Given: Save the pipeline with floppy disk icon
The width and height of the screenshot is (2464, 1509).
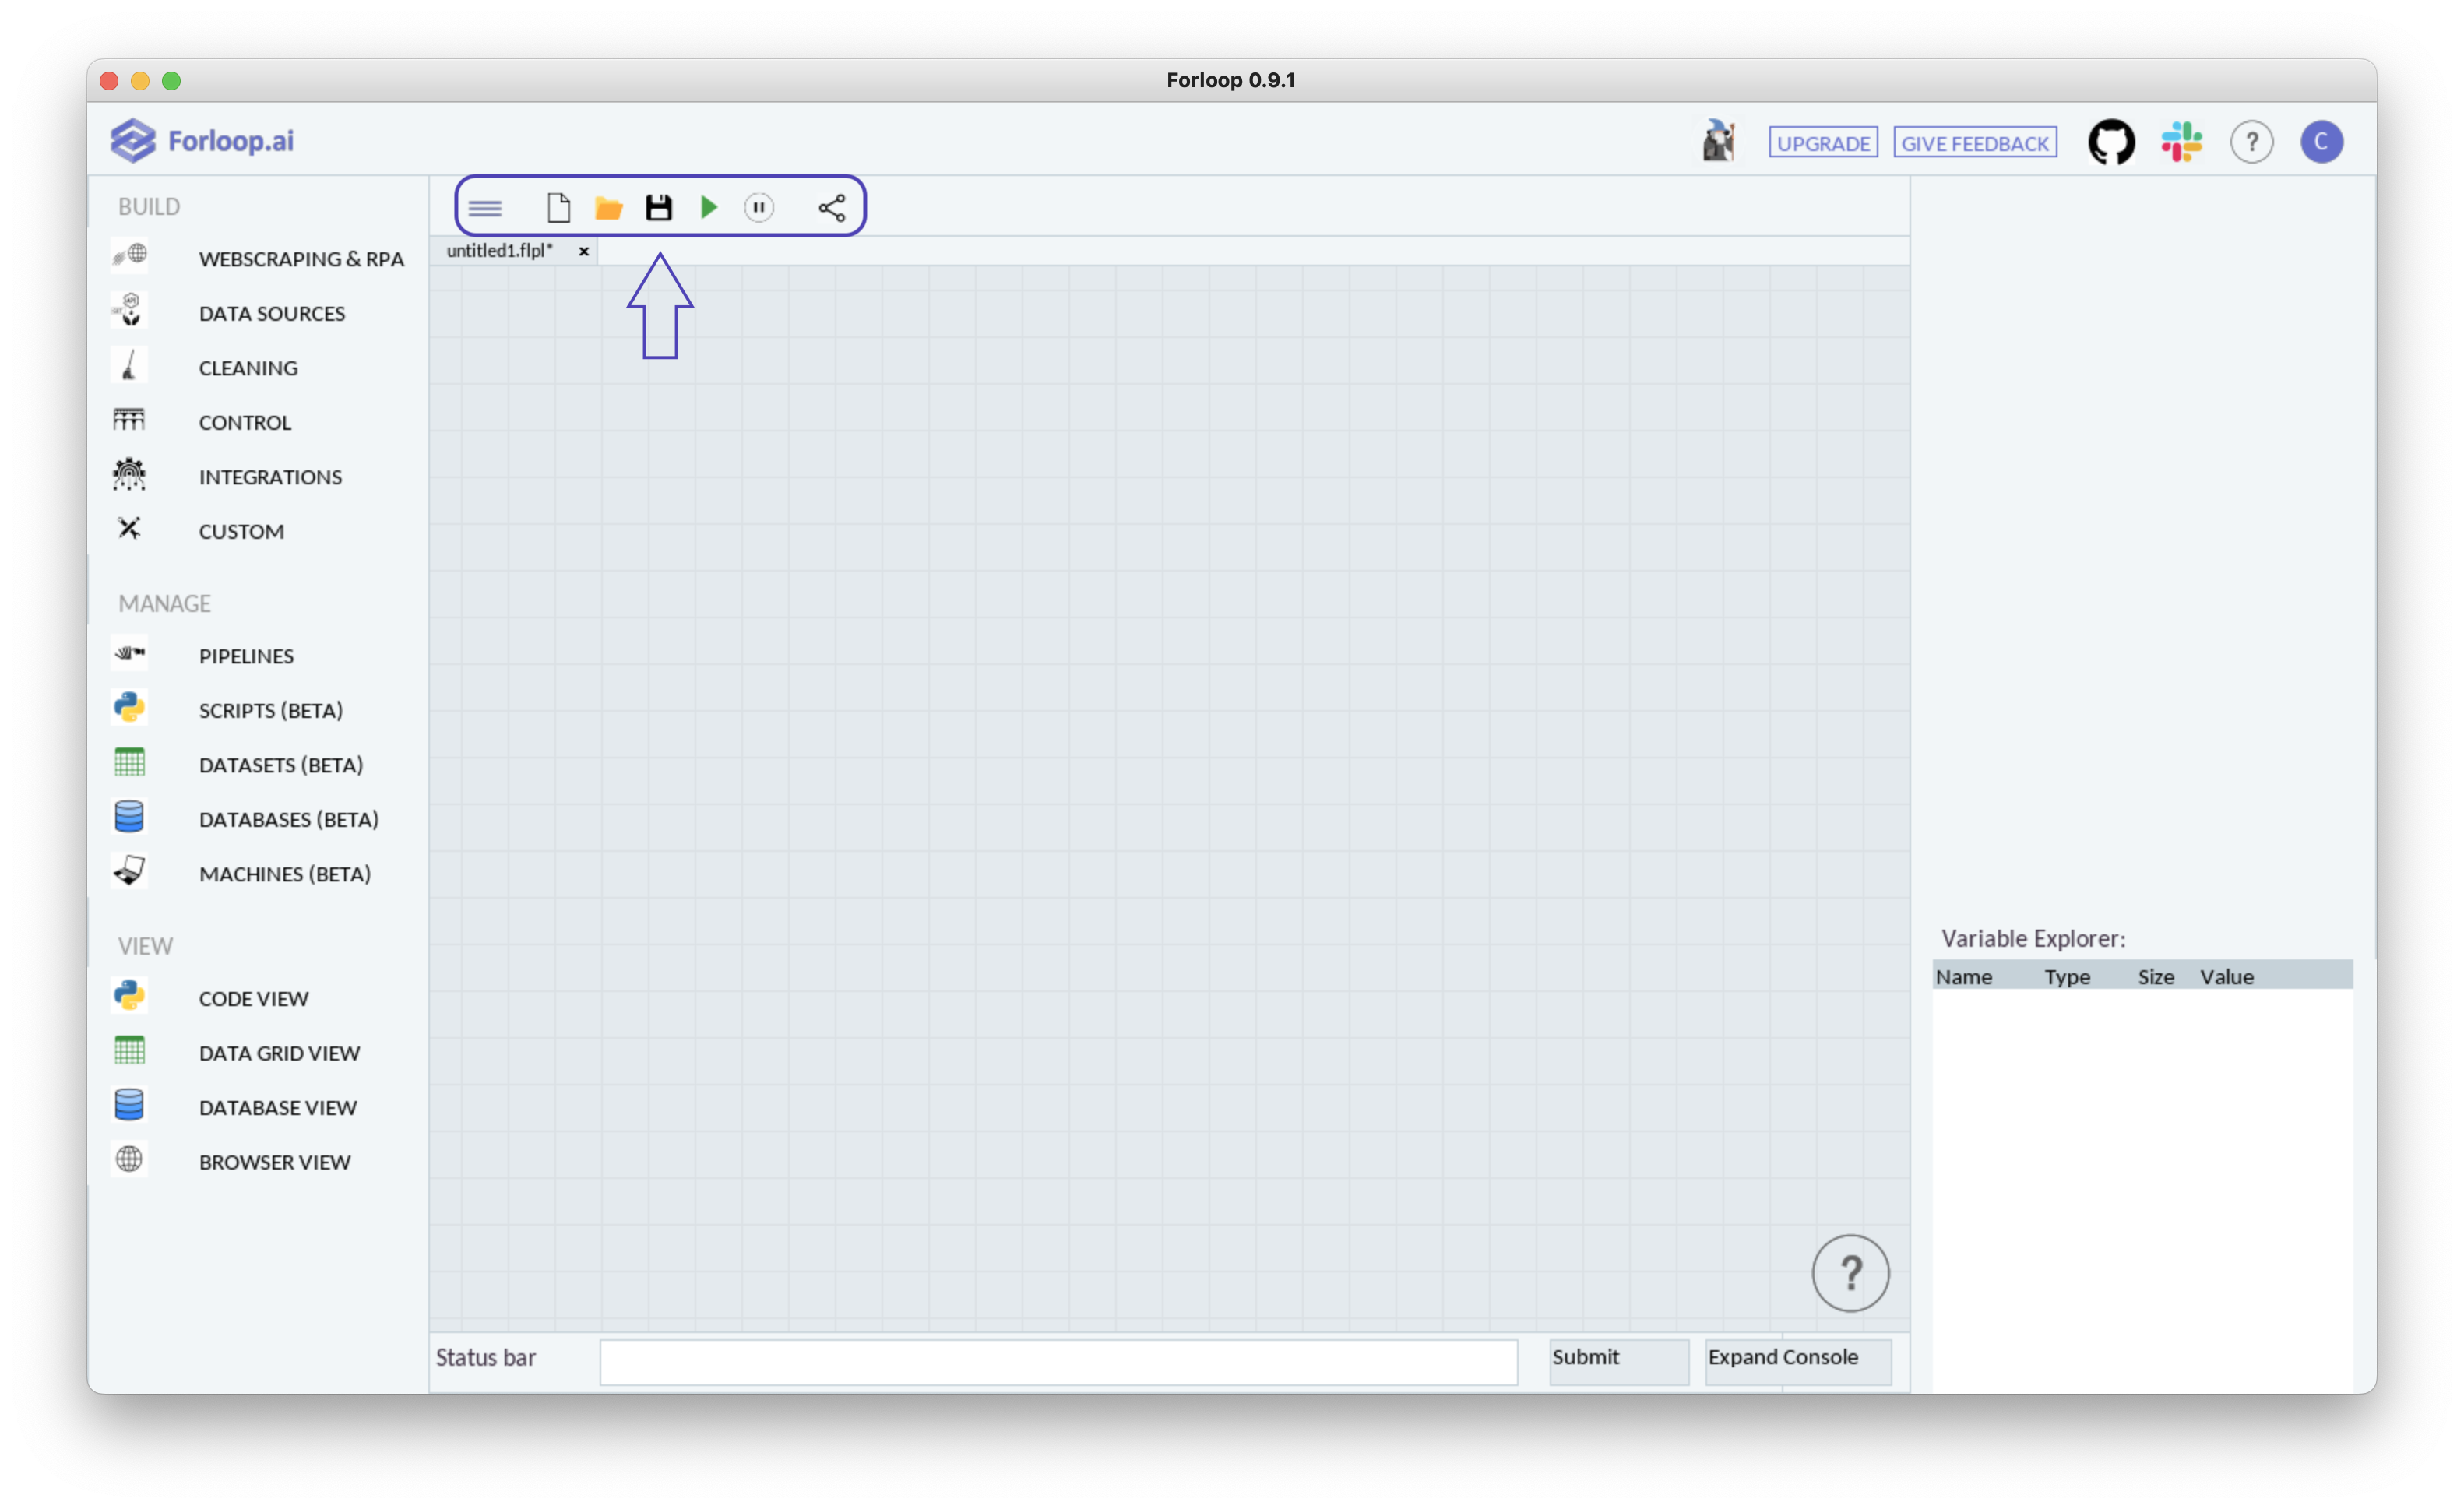Looking at the screenshot, I should pyautogui.click(x=659, y=208).
